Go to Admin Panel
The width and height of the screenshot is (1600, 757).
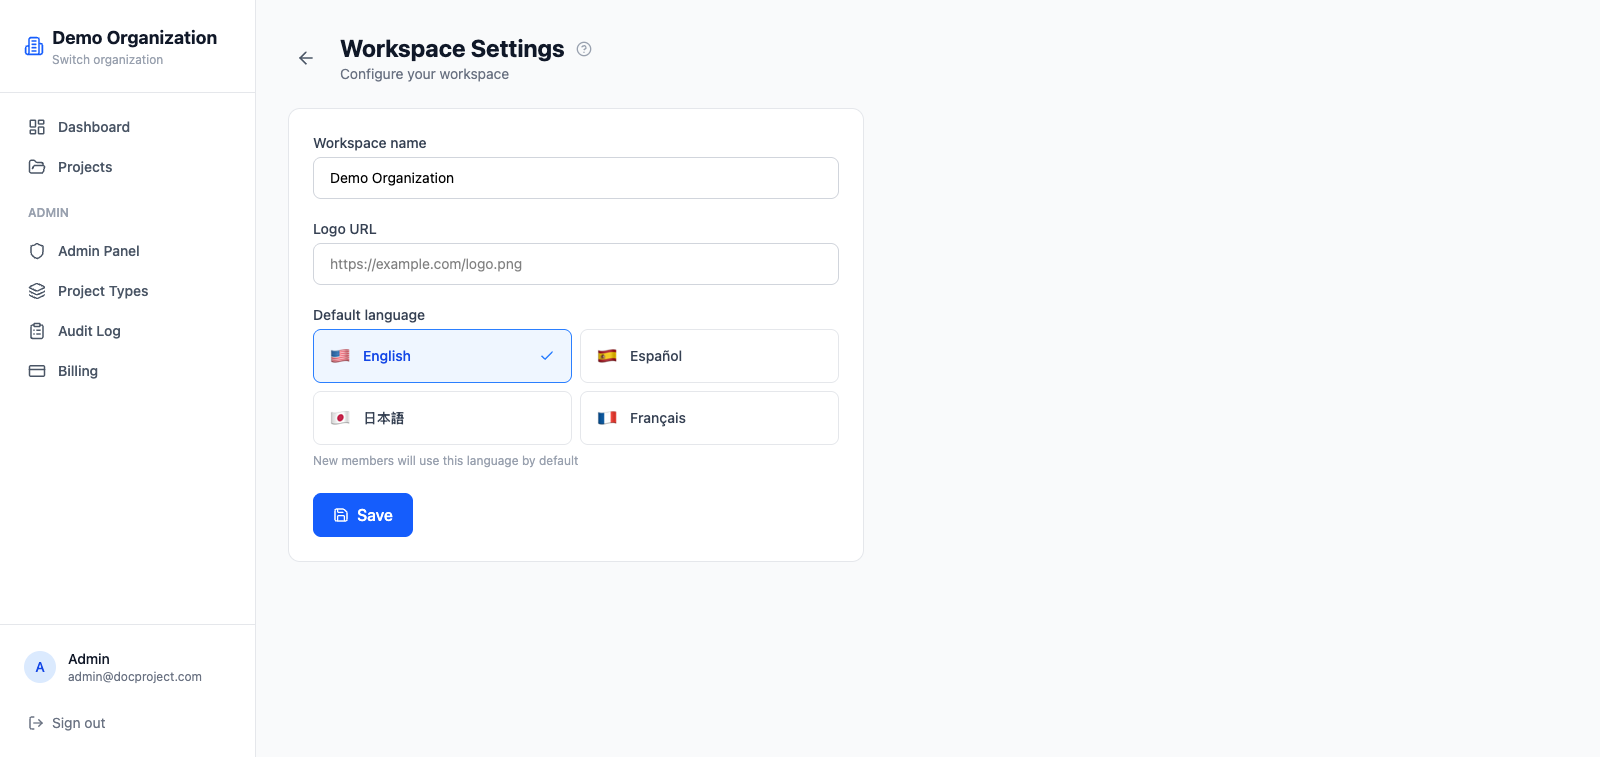(x=128, y=251)
